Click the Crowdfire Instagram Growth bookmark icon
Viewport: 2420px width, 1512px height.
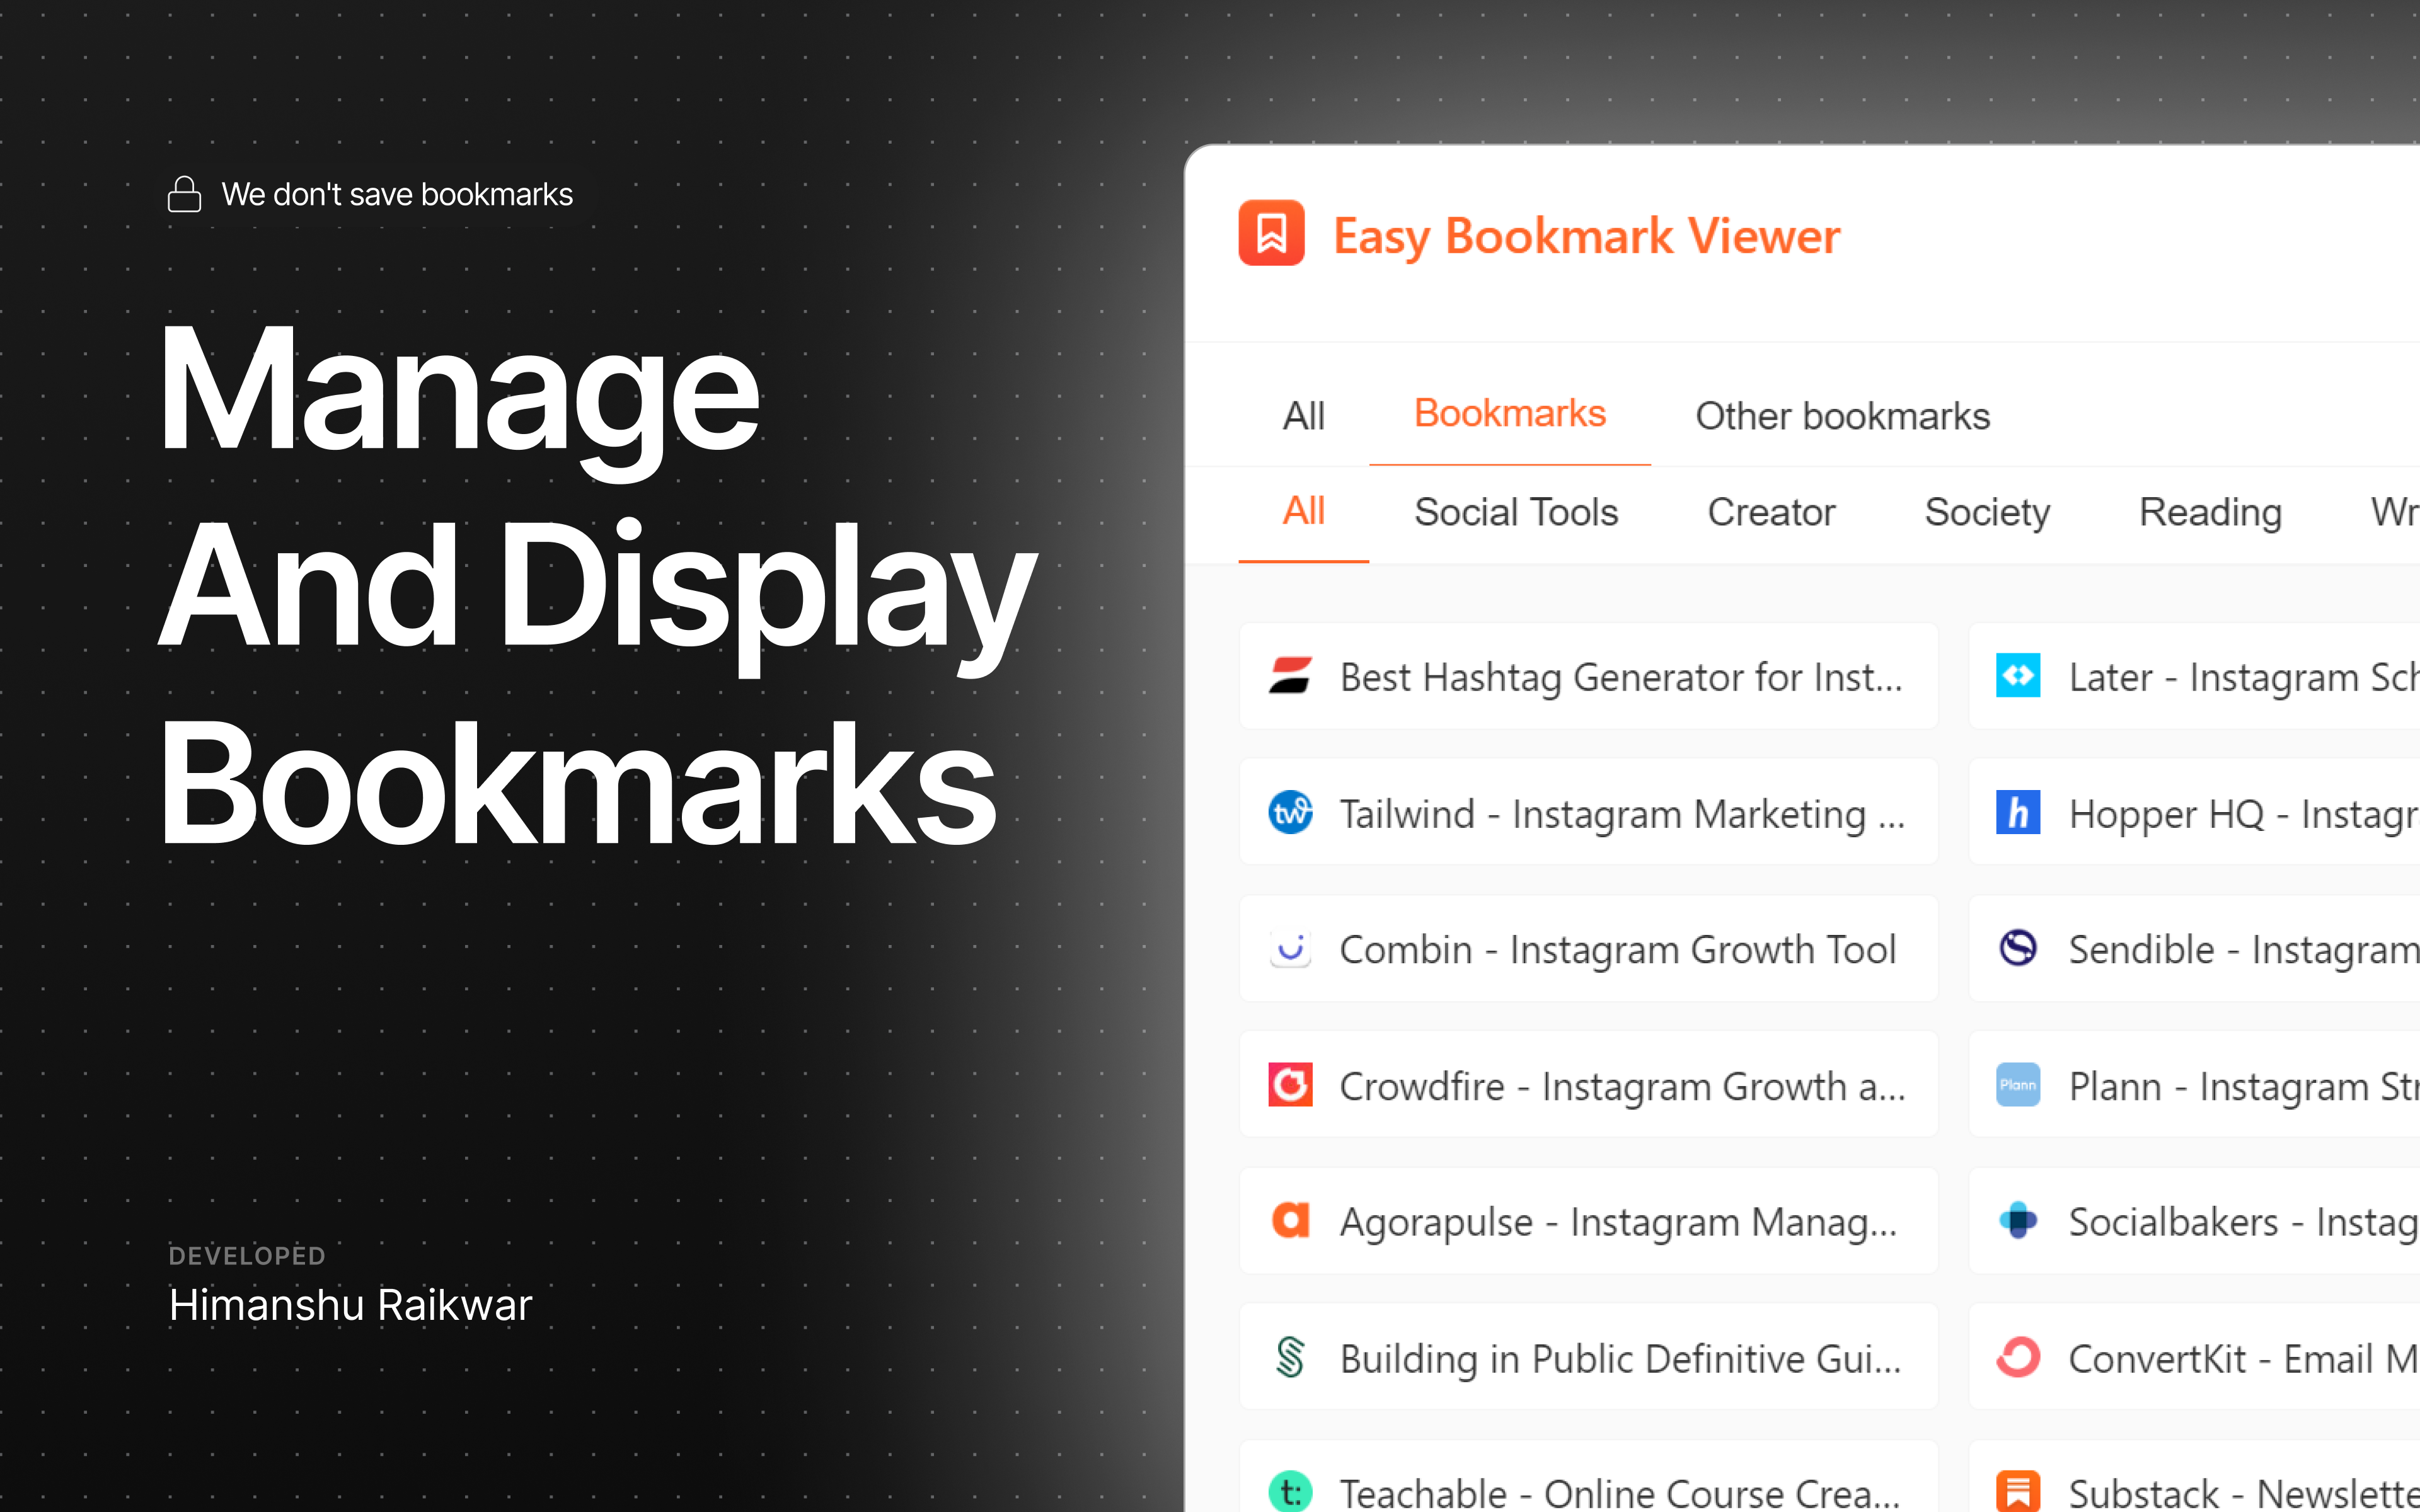coord(1289,1084)
